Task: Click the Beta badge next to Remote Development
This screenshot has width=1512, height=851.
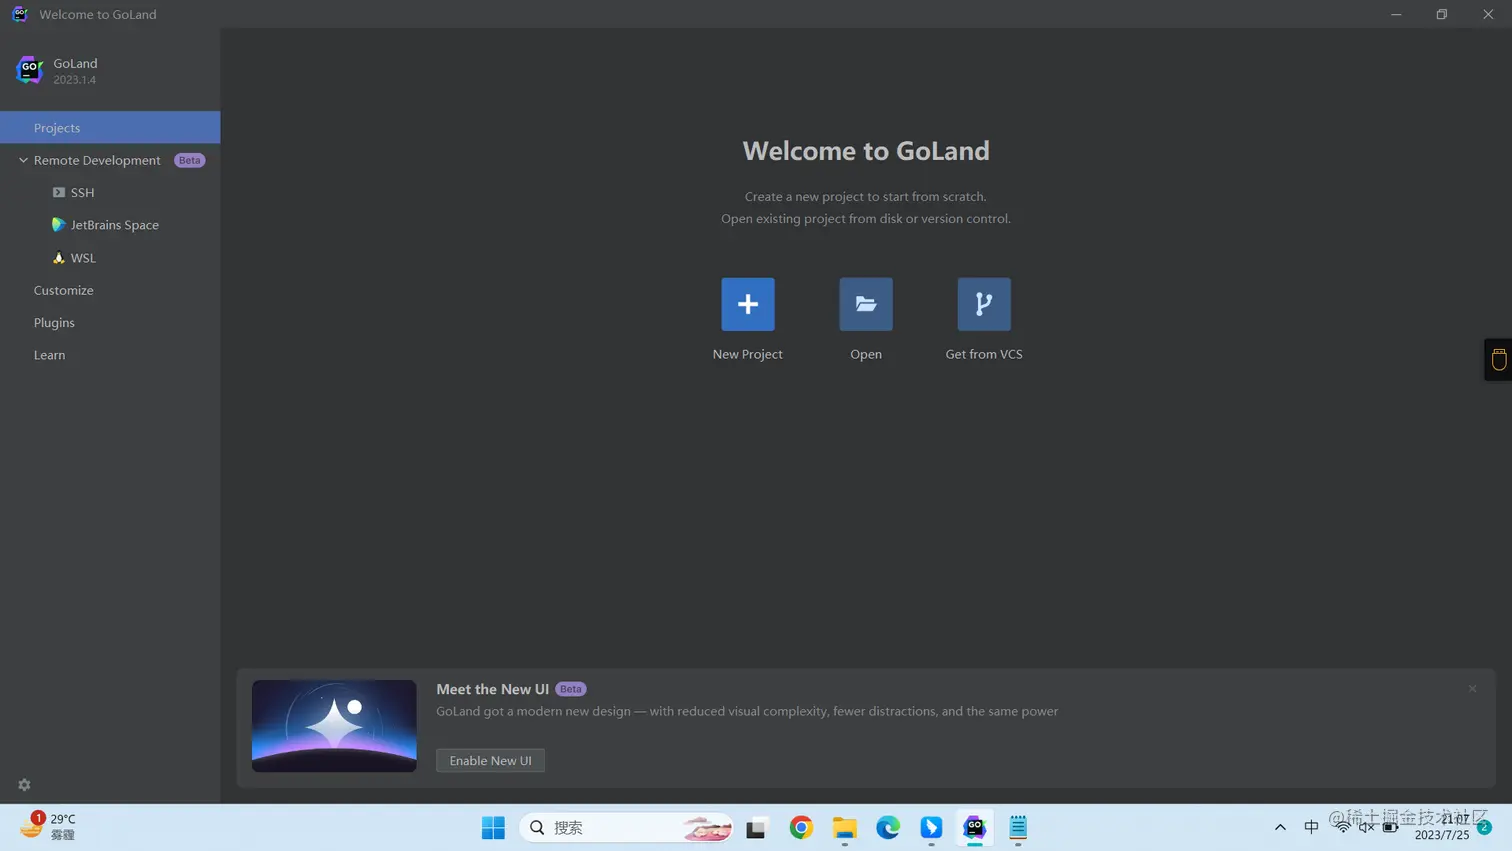Action: [189, 160]
